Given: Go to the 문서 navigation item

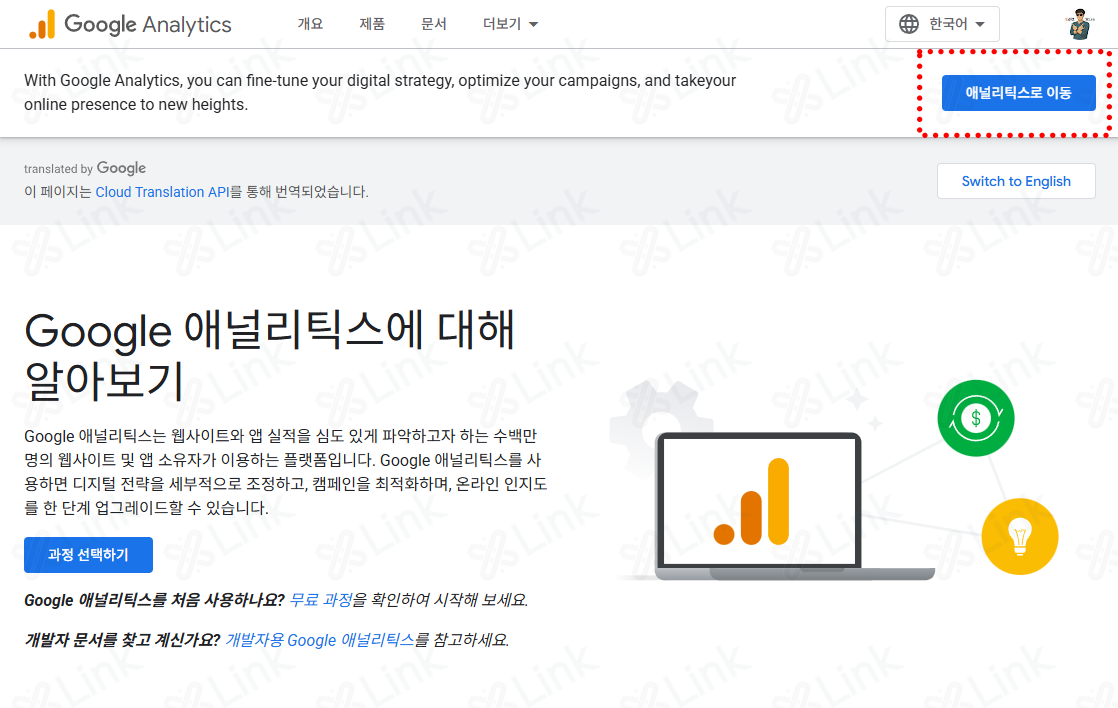Looking at the screenshot, I should point(434,24).
